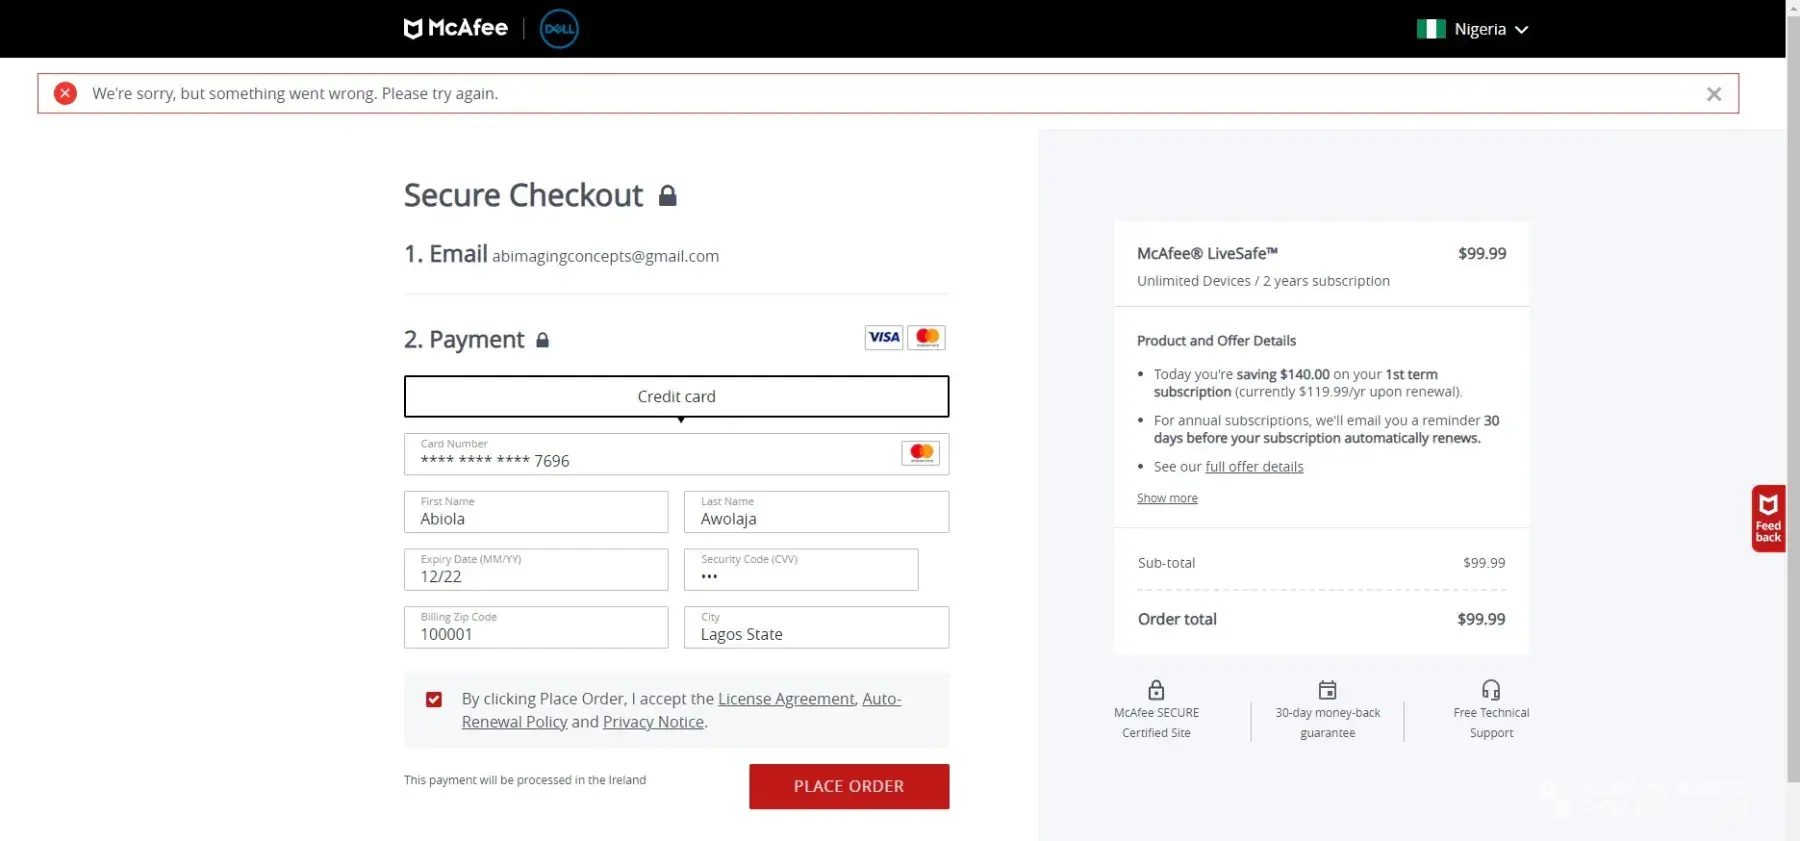Uncheck the License Agreement acceptance checkbox
Screen dimensions: 1800x841
[434, 700]
